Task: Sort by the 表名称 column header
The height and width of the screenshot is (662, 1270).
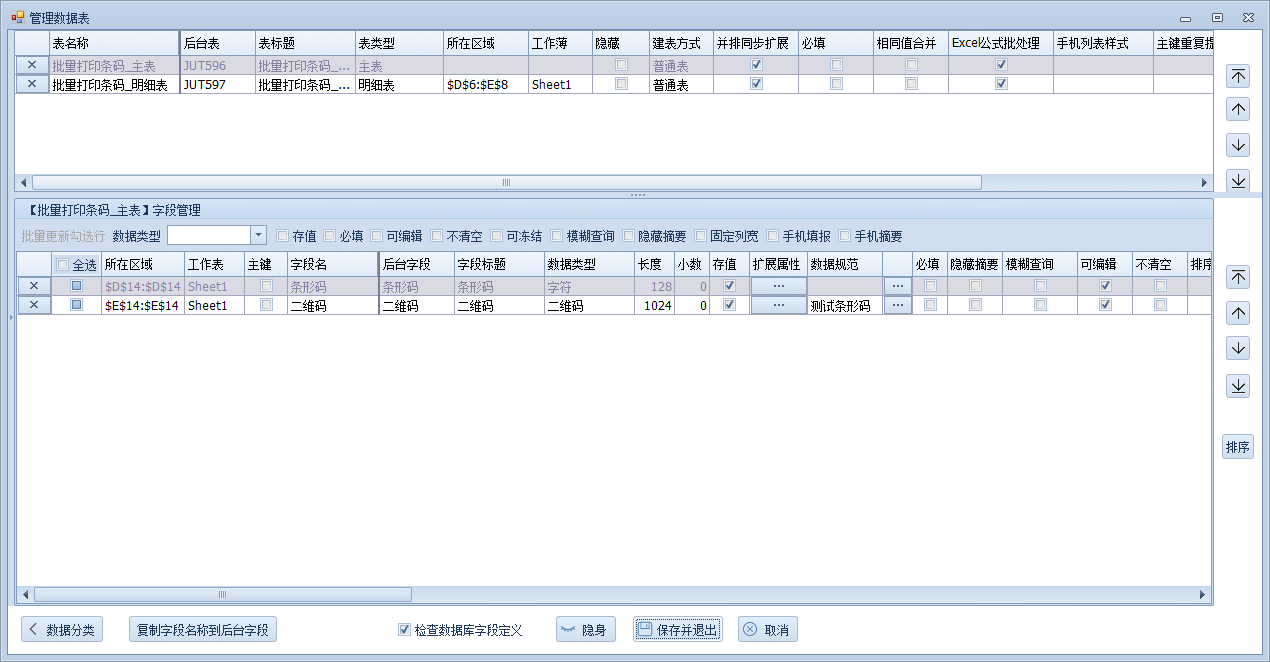Action: pyautogui.click(x=113, y=44)
